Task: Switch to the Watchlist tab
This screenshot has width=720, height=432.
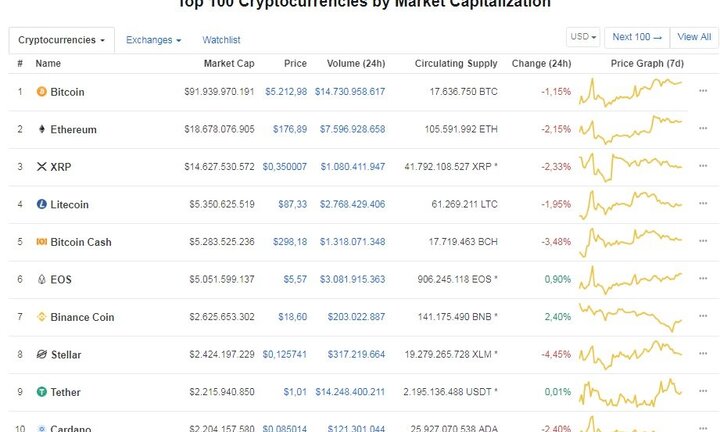Action: [x=221, y=40]
